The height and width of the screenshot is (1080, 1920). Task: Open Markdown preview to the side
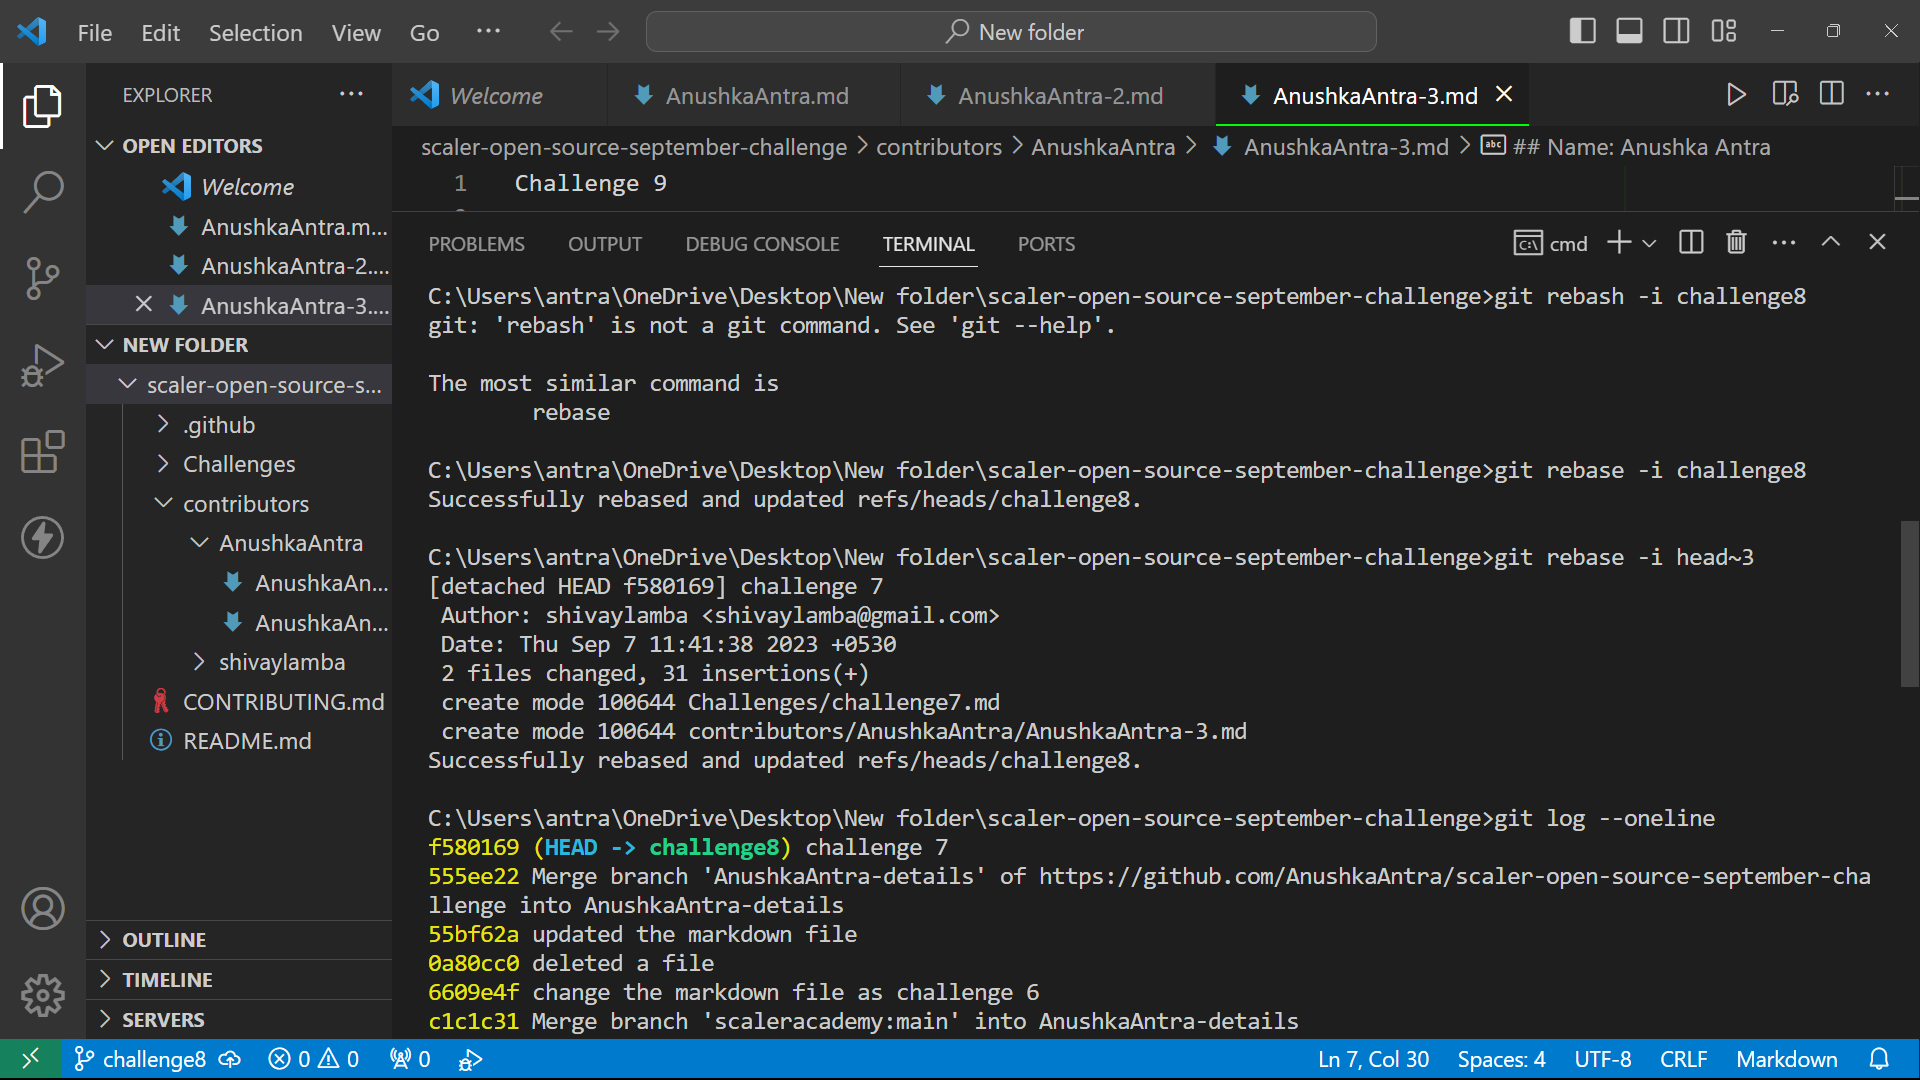[x=1784, y=94]
